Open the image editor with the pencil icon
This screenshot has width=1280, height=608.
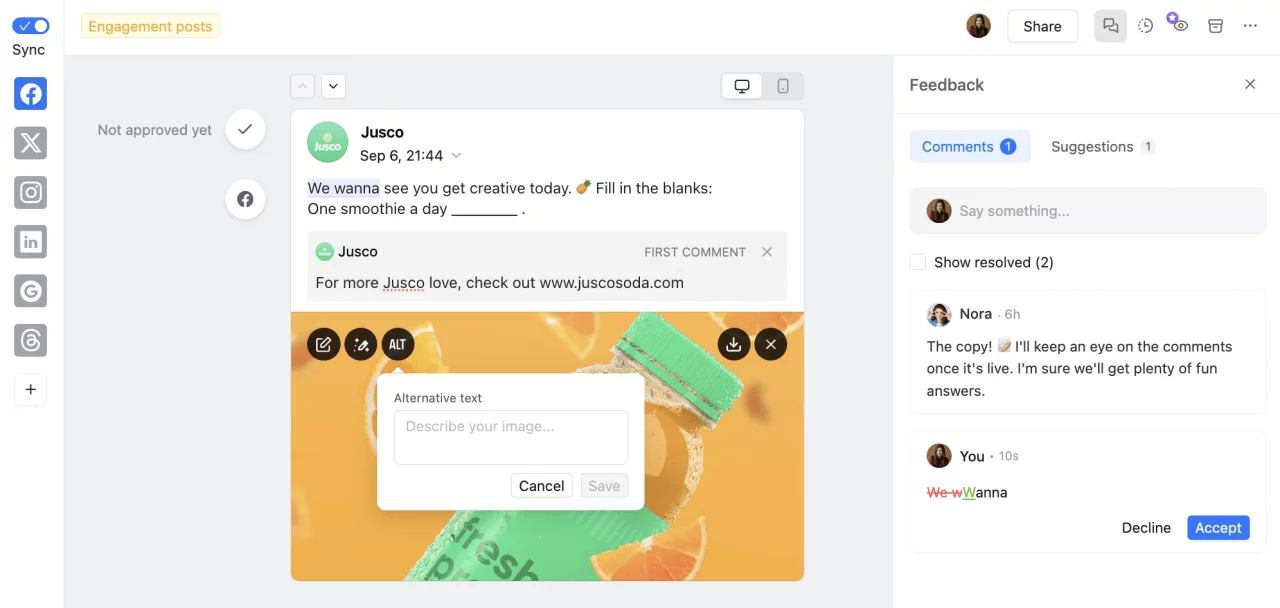tap(323, 344)
